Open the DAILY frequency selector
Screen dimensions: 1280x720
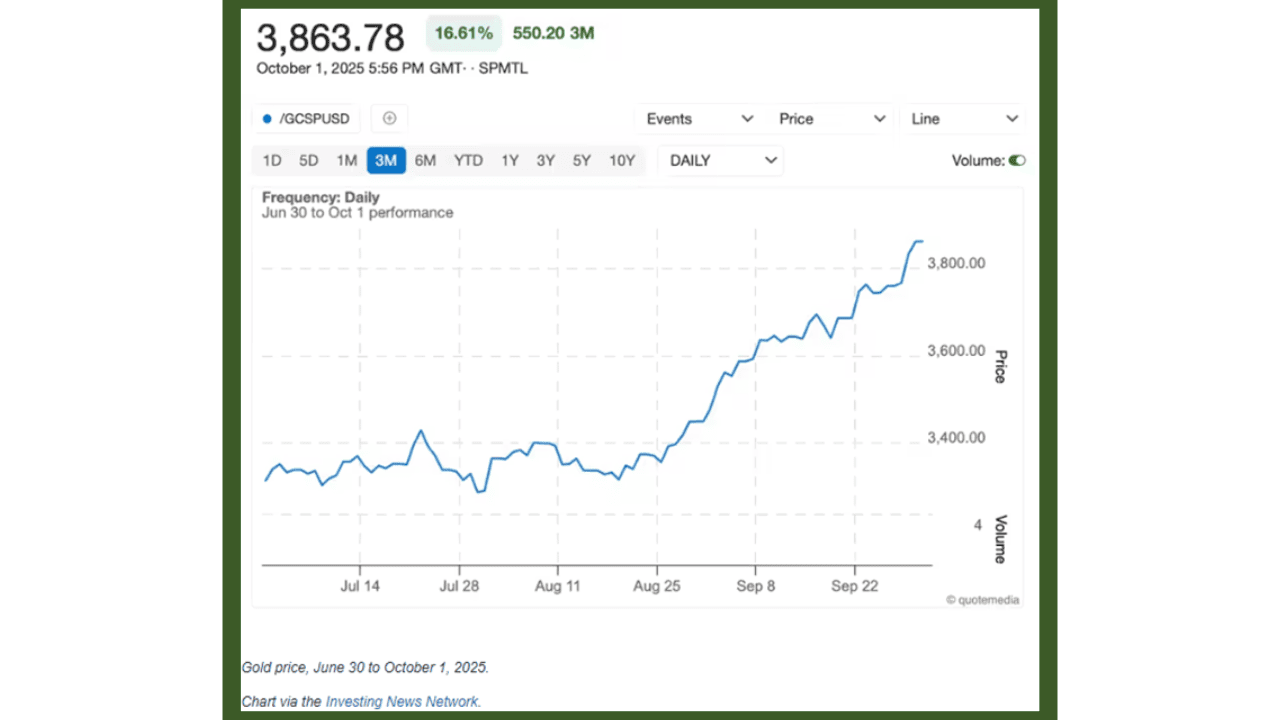[721, 160]
